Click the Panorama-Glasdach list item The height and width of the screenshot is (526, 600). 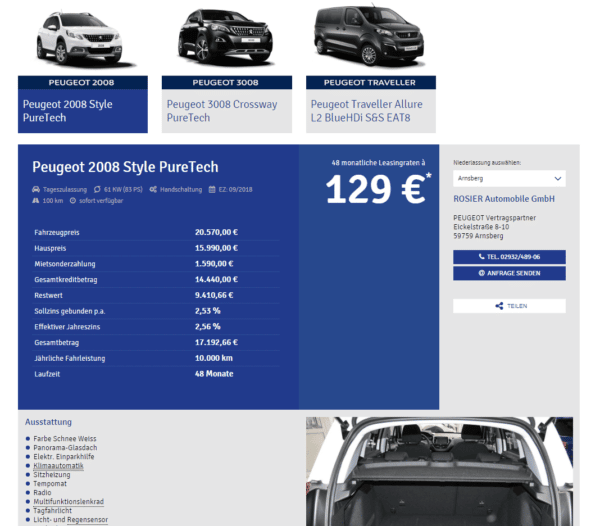pyautogui.click(x=65, y=448)
